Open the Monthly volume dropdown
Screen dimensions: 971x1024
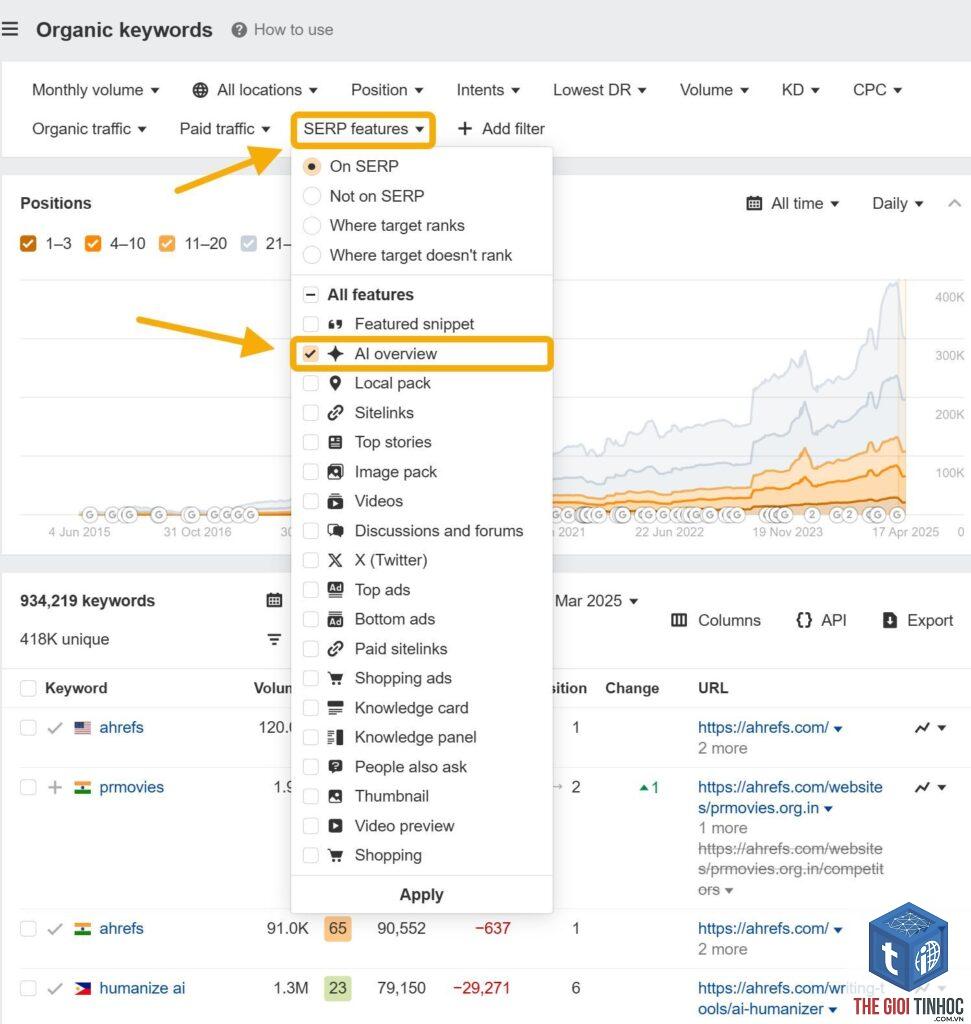(x=96, y=90)
